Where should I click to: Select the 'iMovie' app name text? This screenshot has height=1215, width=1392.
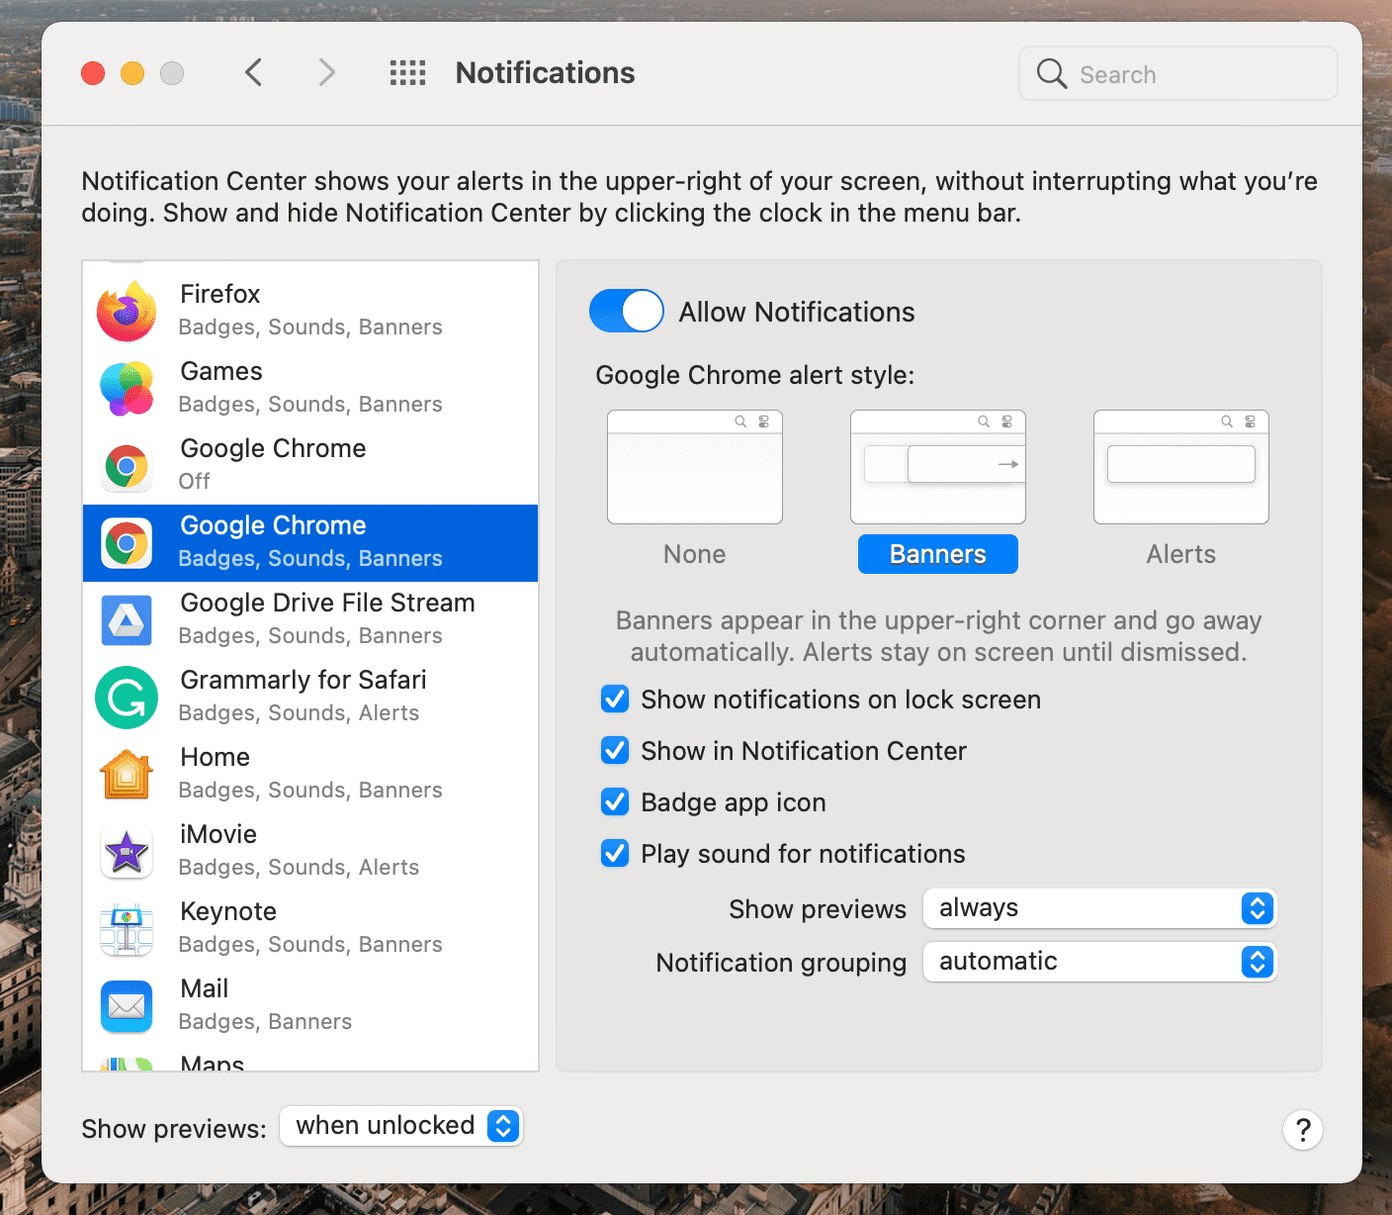[x=218, y=834]
